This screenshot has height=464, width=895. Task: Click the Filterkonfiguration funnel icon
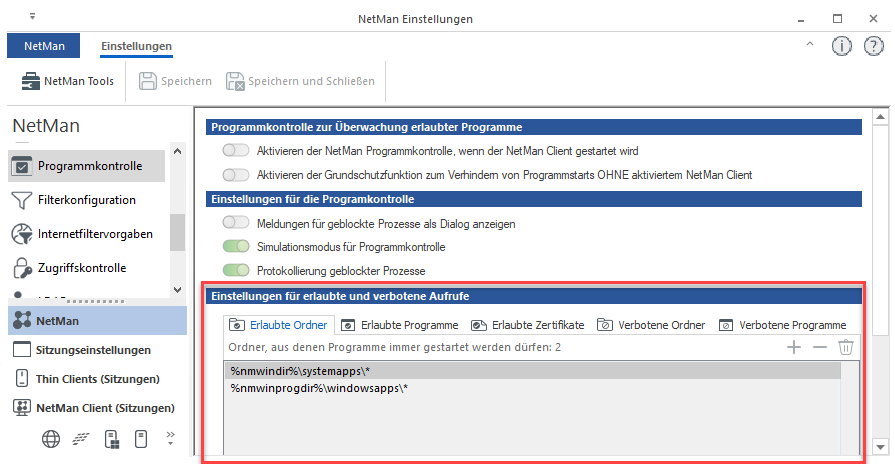point(22,200)
